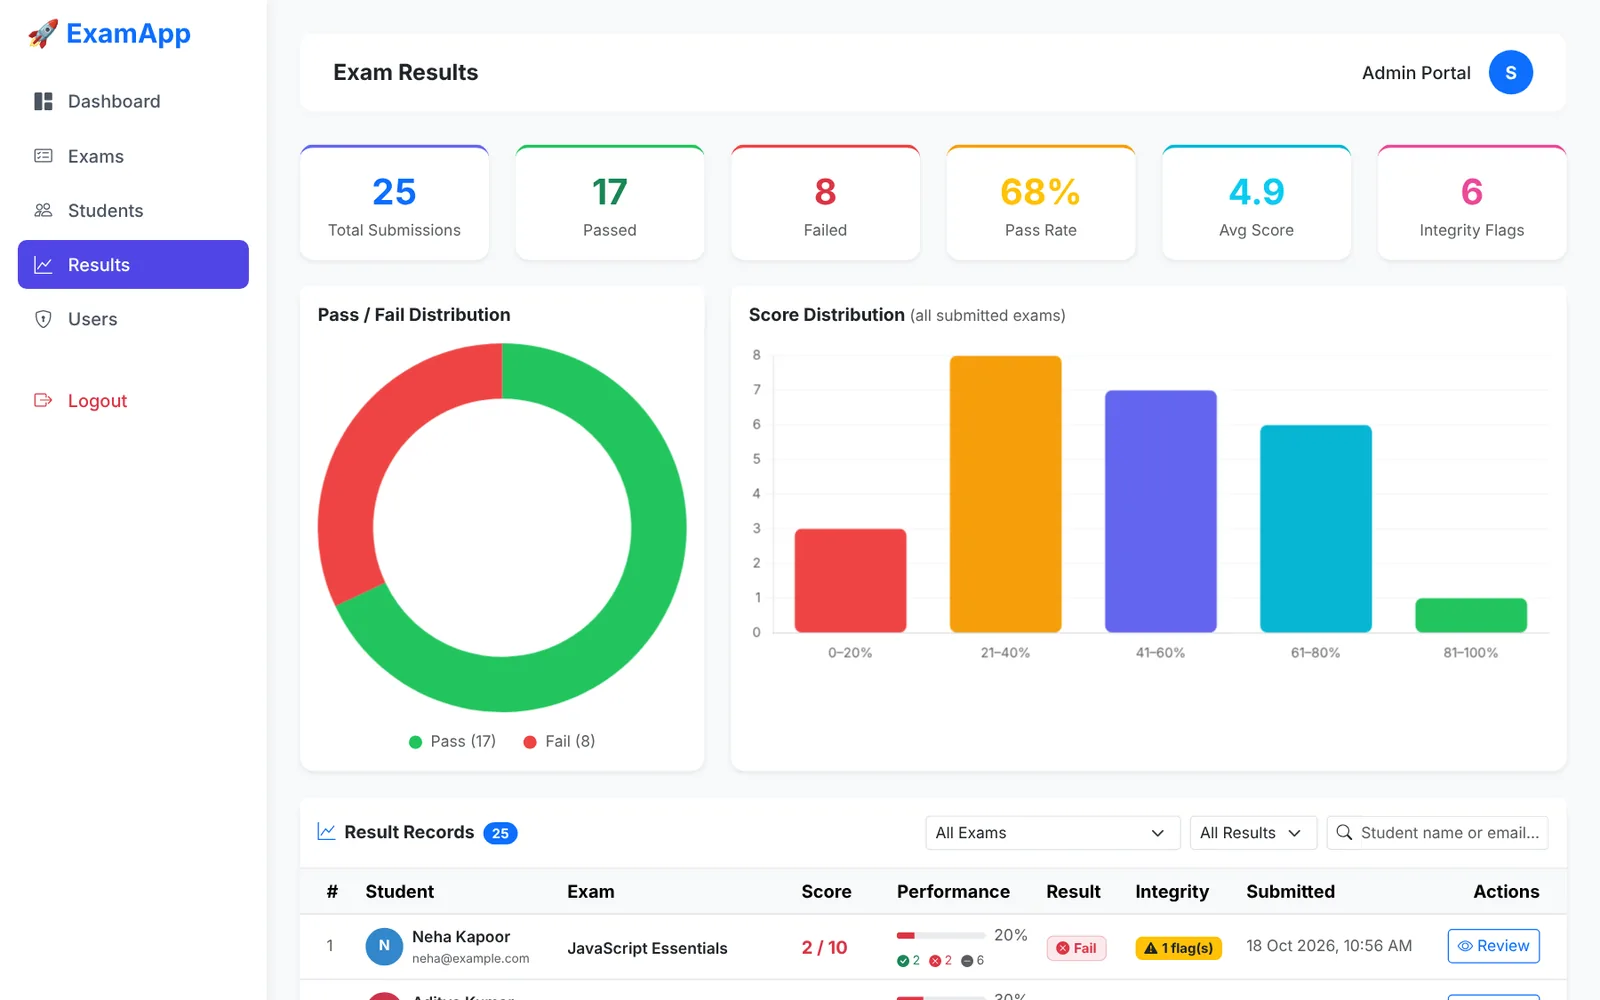
Task: Open the Students section
Action: [x=133, y=210]
